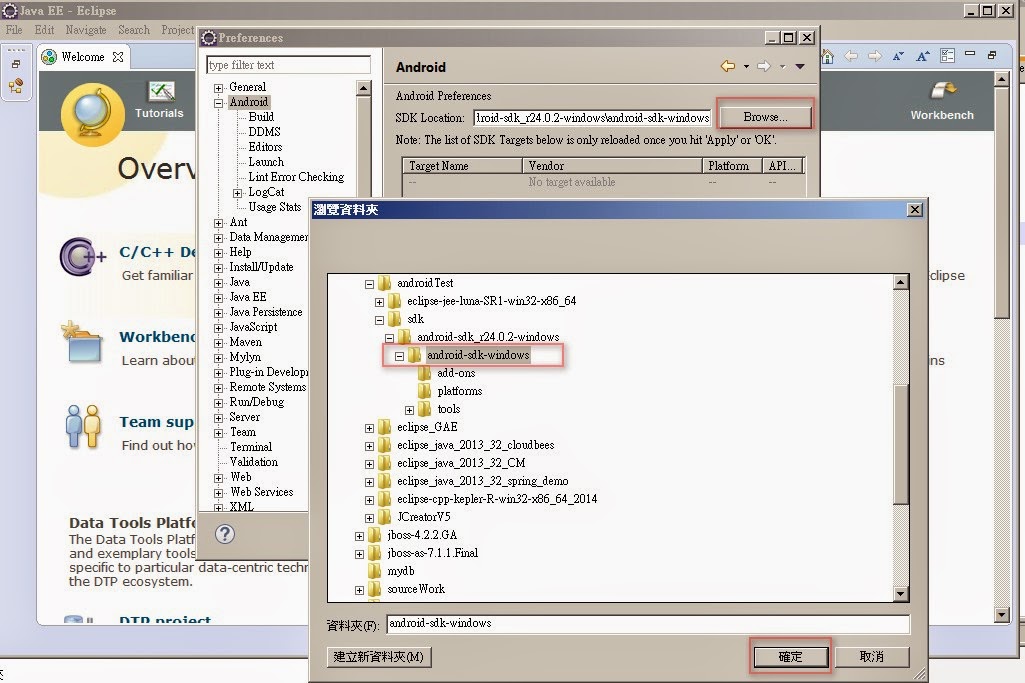Click the Browse... button for SDK Location

point(765,117)
